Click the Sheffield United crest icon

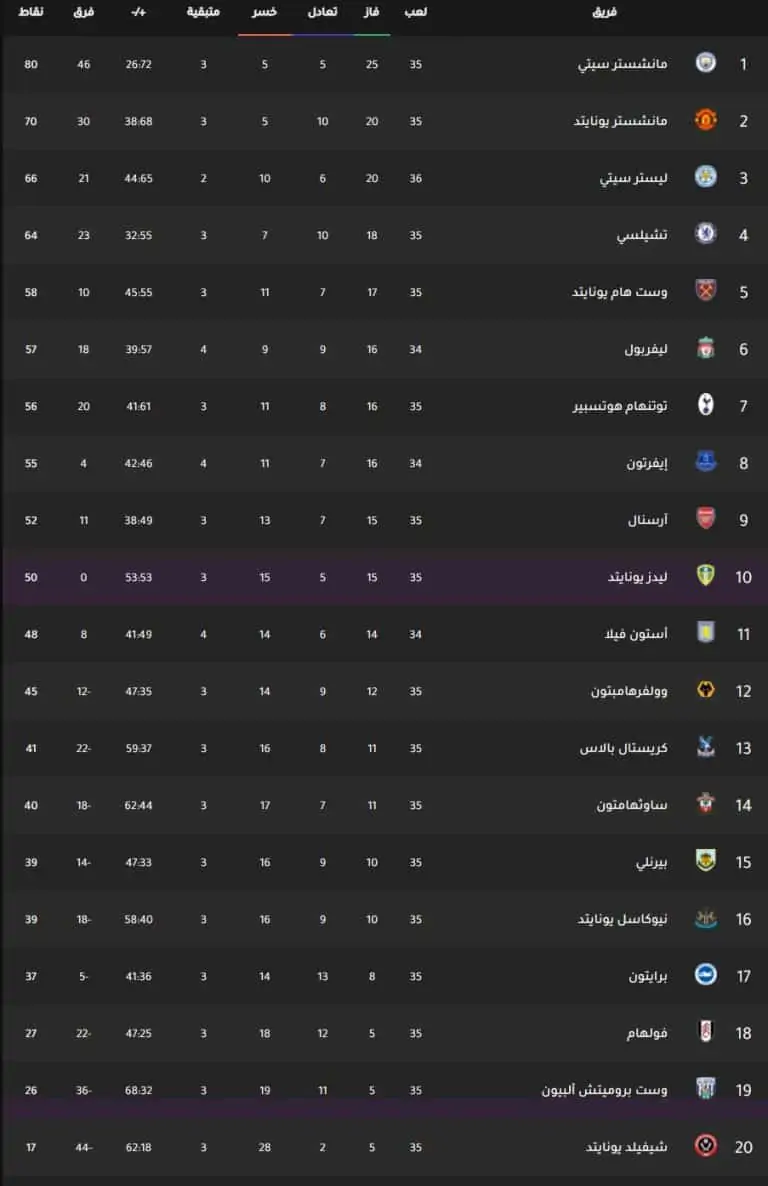(x=705, y=1146)
